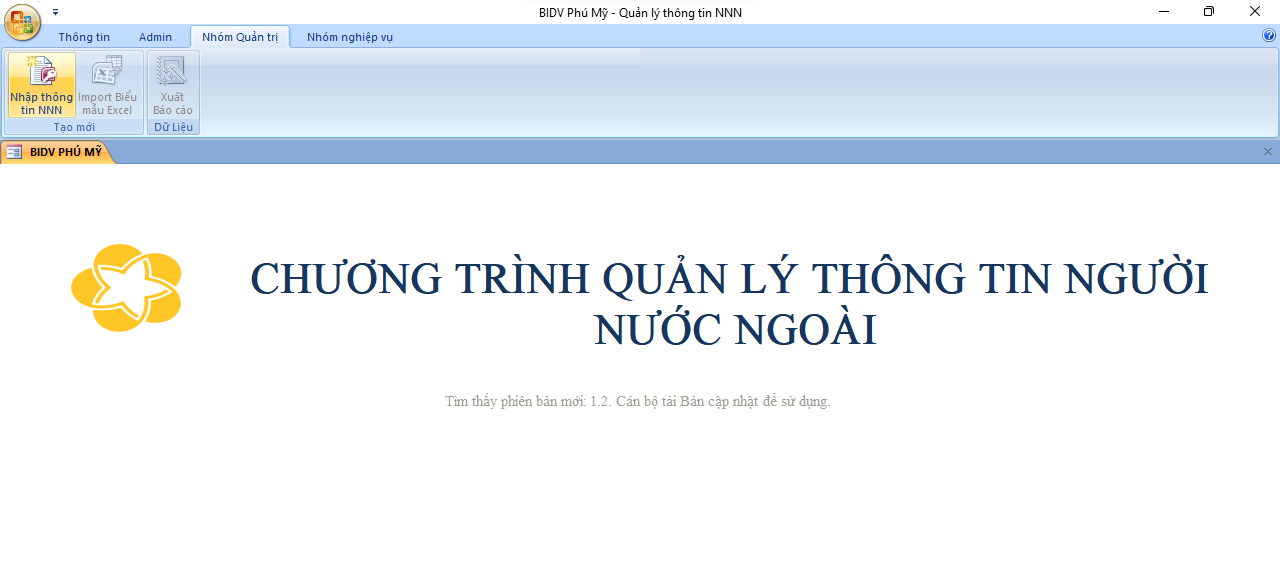
Task: Close the BIDV PHÚ MỸ document tab
Action: (x=1268, y=152)
